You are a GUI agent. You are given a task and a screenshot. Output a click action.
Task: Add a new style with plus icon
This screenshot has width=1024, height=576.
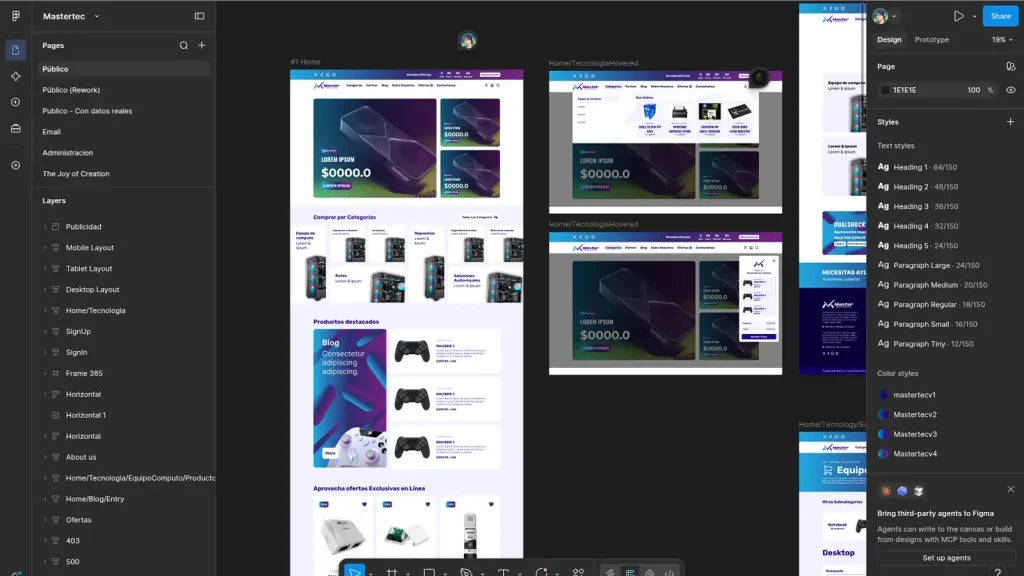coord(1010,122)
